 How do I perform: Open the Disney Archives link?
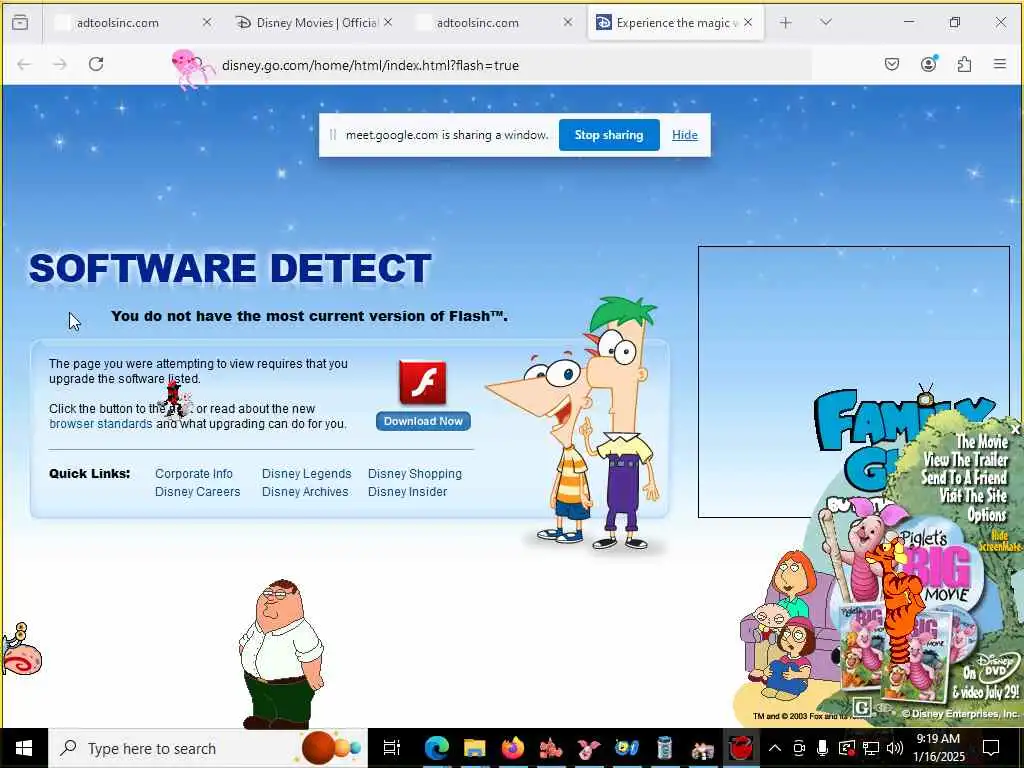(305, 491)
